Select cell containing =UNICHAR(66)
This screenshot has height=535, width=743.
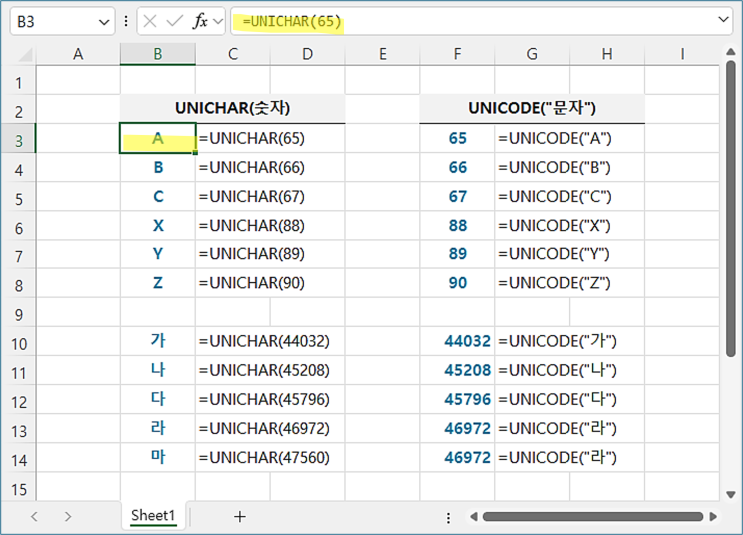(x=270, y=167)
